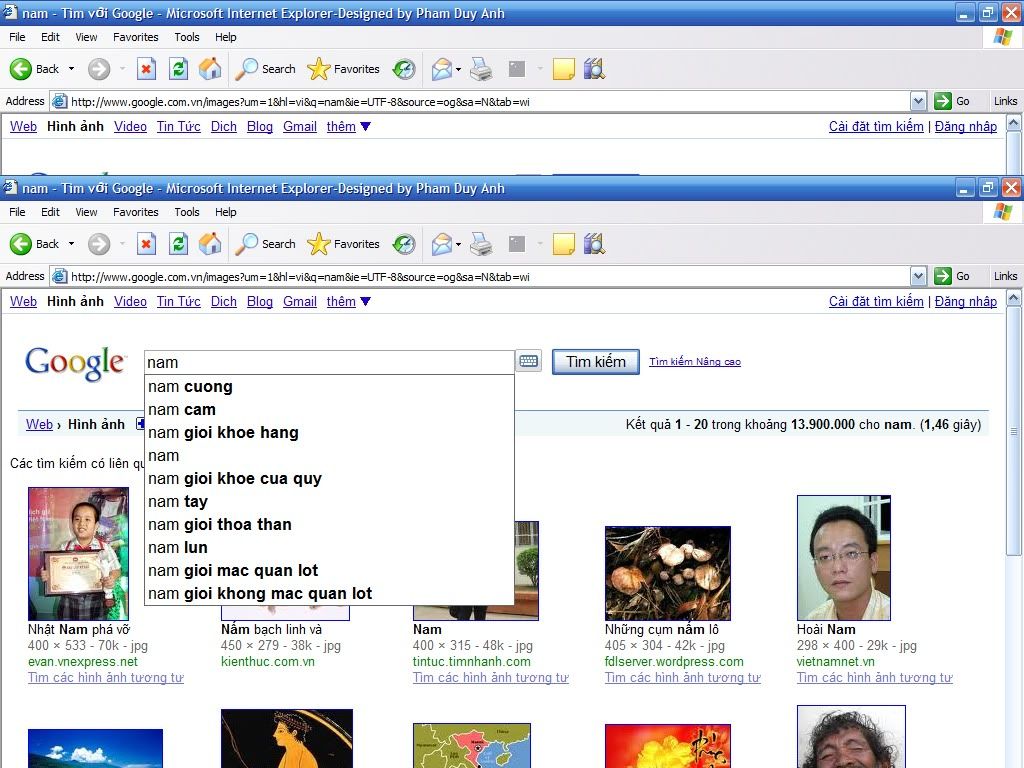Click the Forward arrow in the front window
This screenshot has width=1024, height=768.
(99, 244)
